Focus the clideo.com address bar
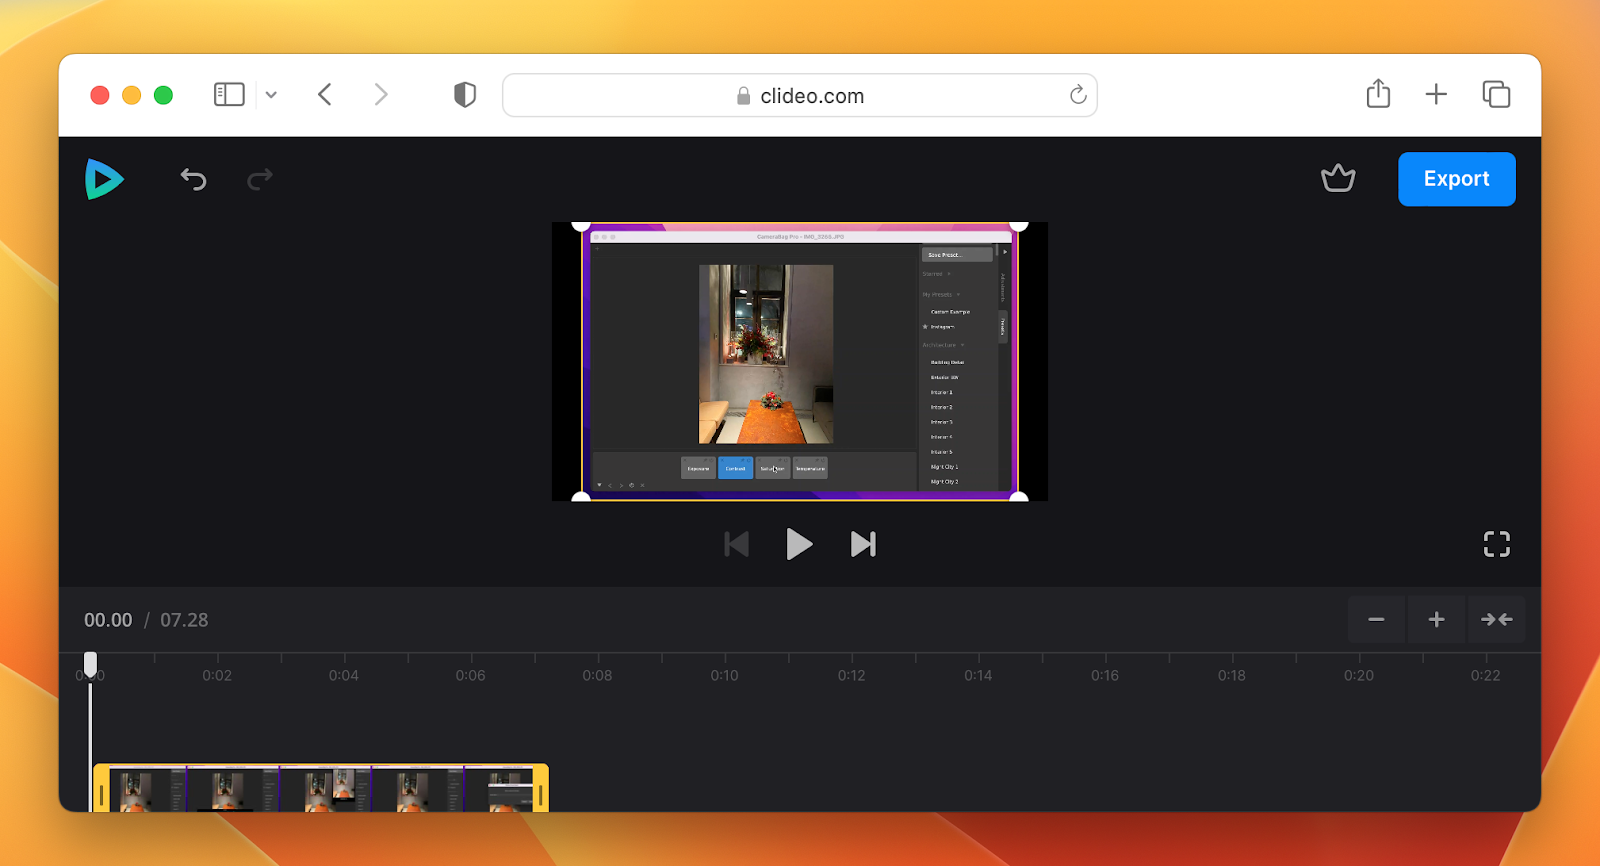 click(799, 95)
